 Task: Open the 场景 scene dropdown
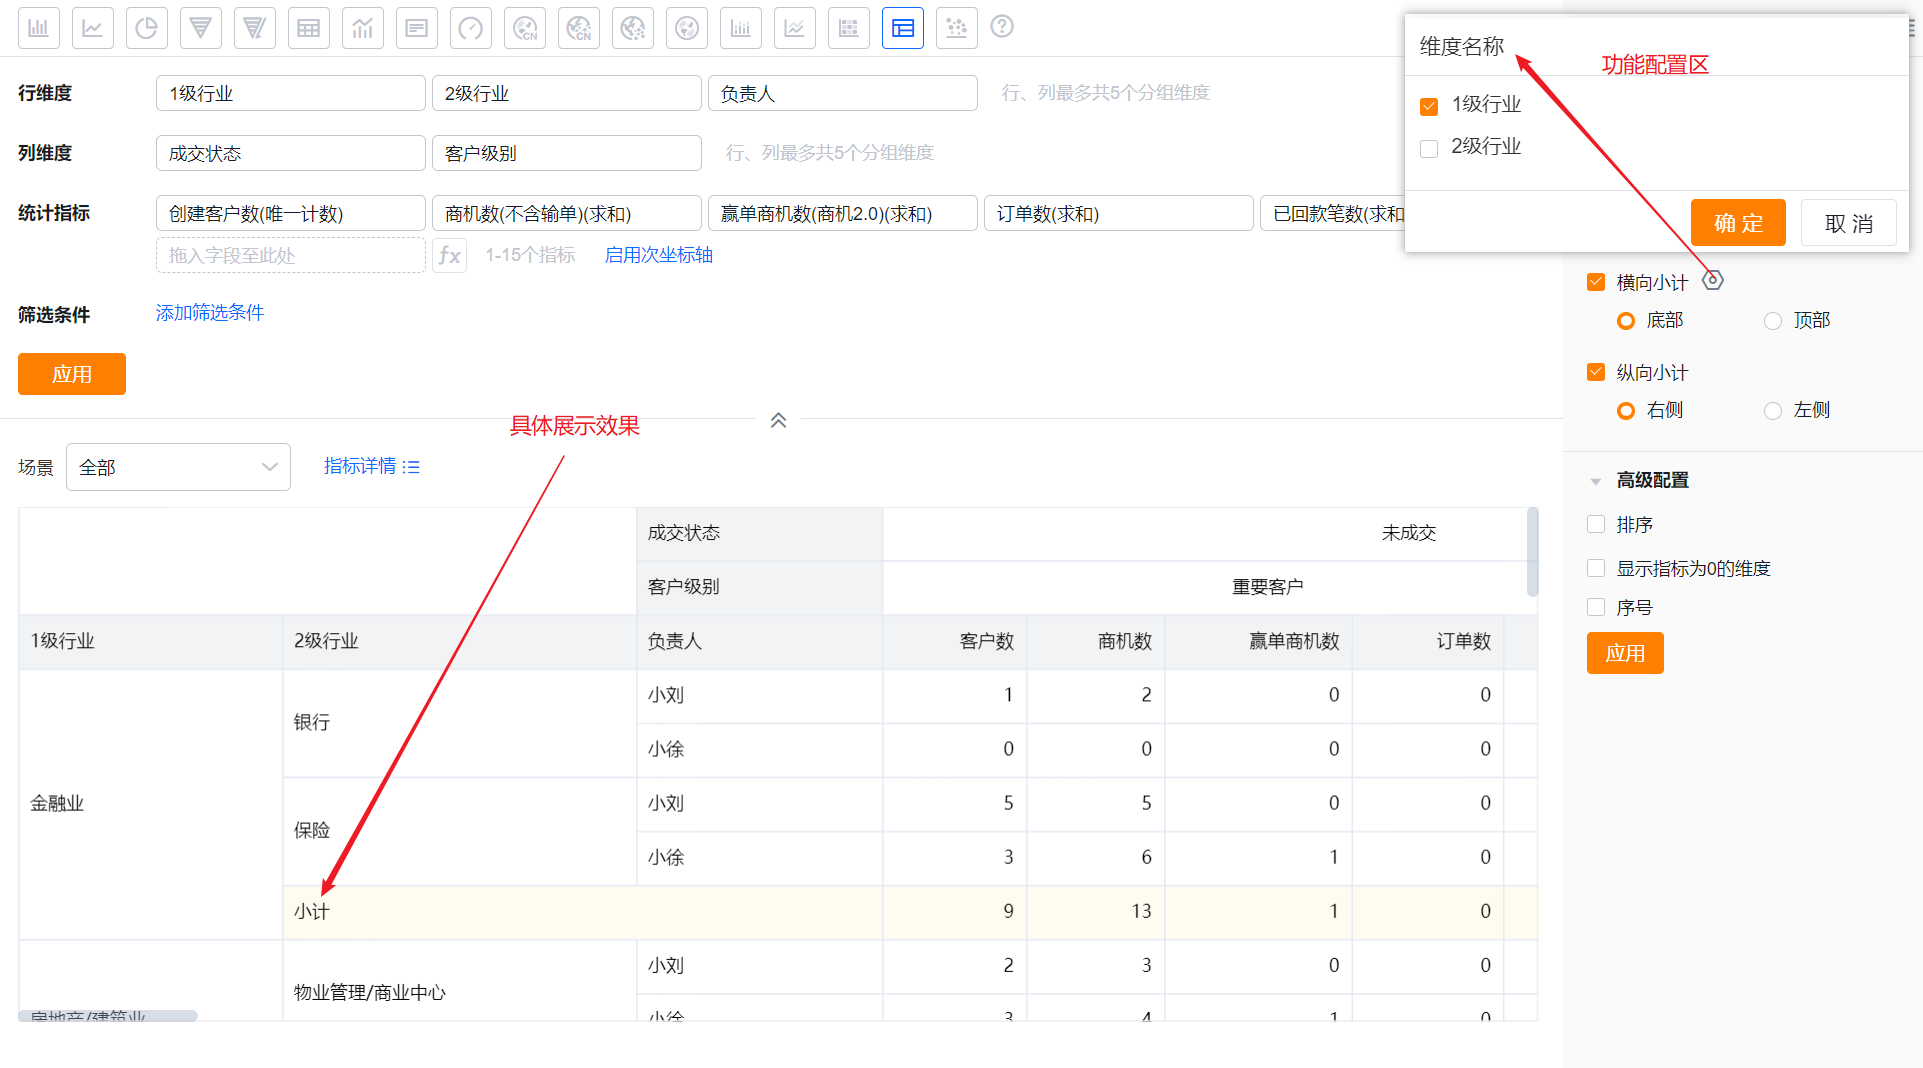tap(178, 466)
